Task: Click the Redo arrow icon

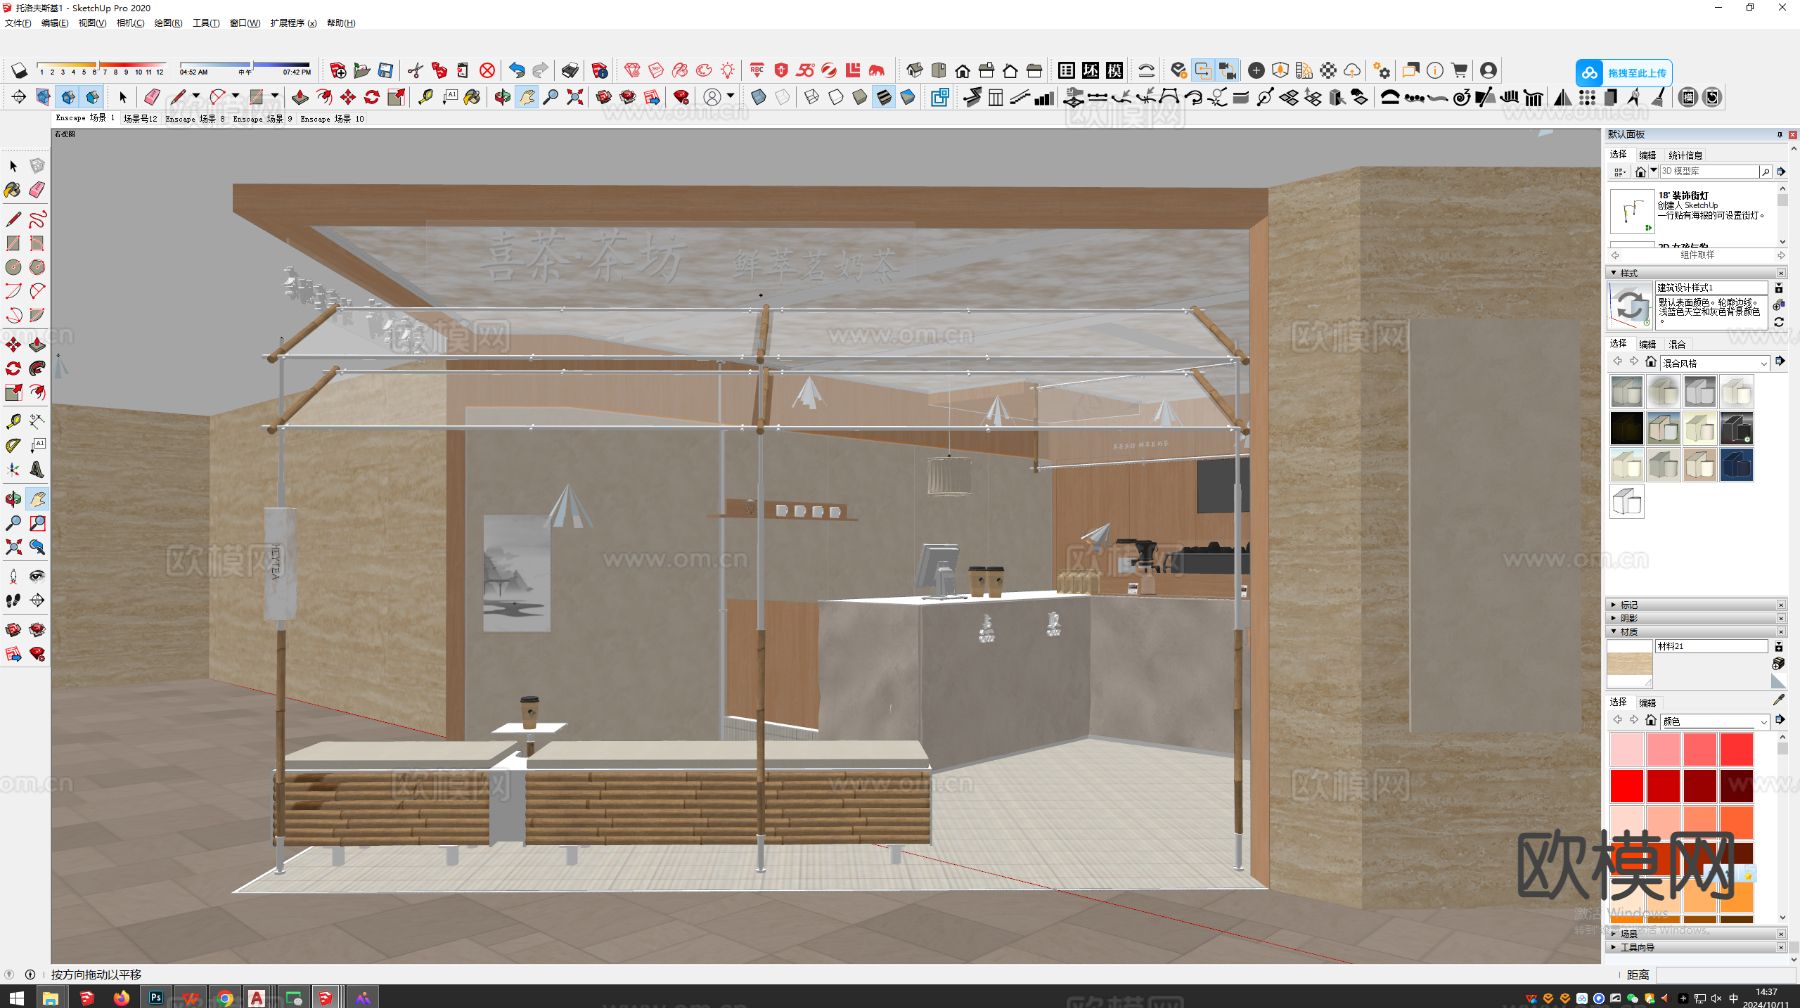Action: click(x=540, y=71)
